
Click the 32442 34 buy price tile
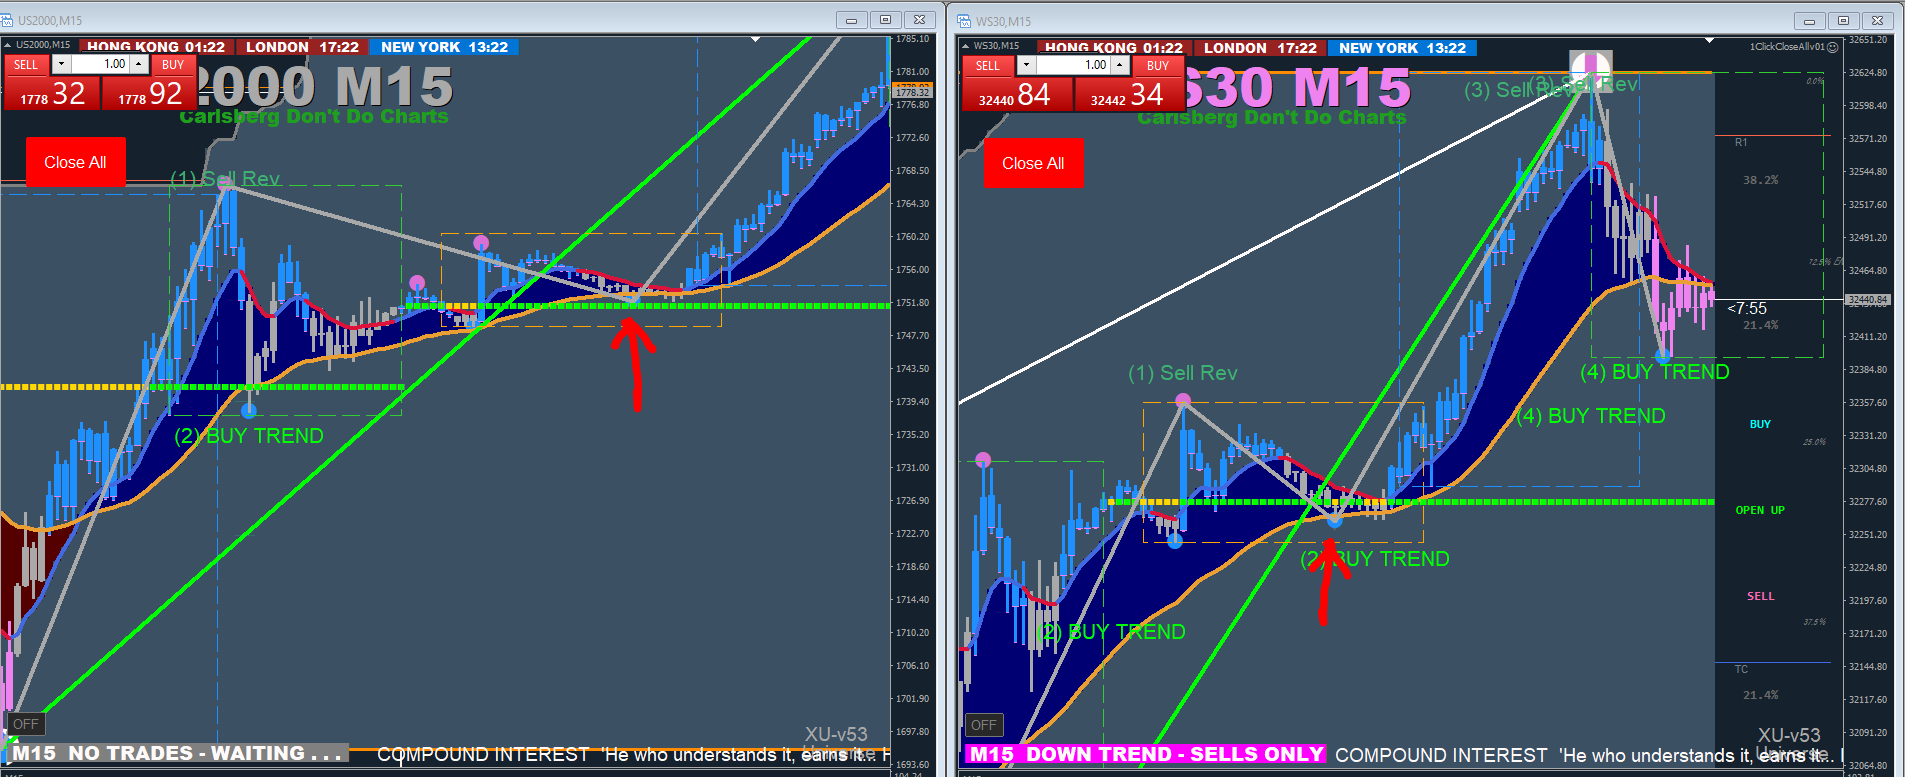coord(1128,94)
